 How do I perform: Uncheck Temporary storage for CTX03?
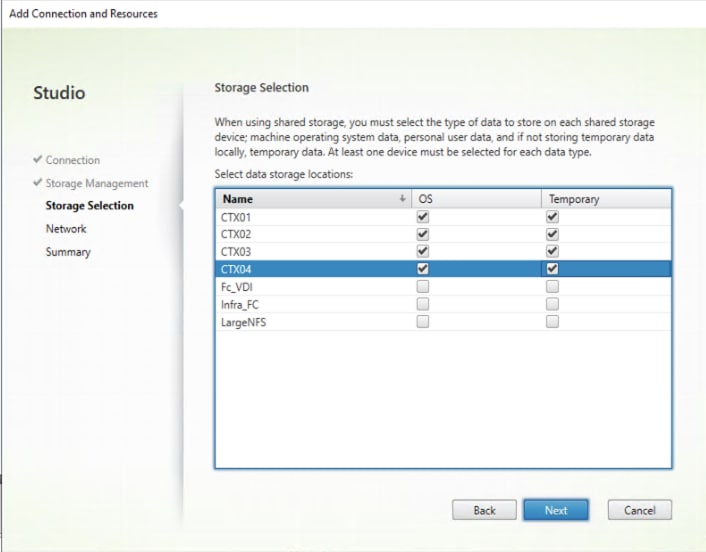[552, 251]
